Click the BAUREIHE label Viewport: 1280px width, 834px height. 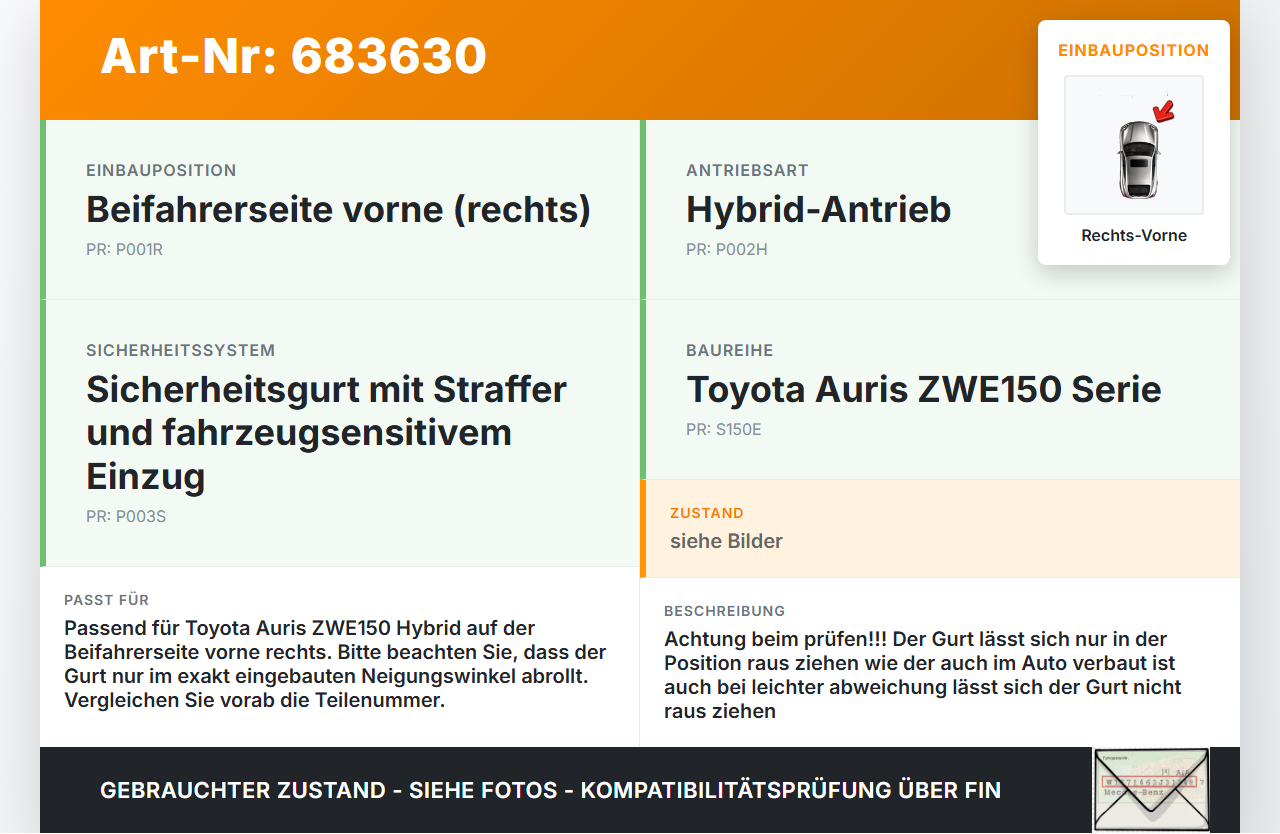(730, 351)
